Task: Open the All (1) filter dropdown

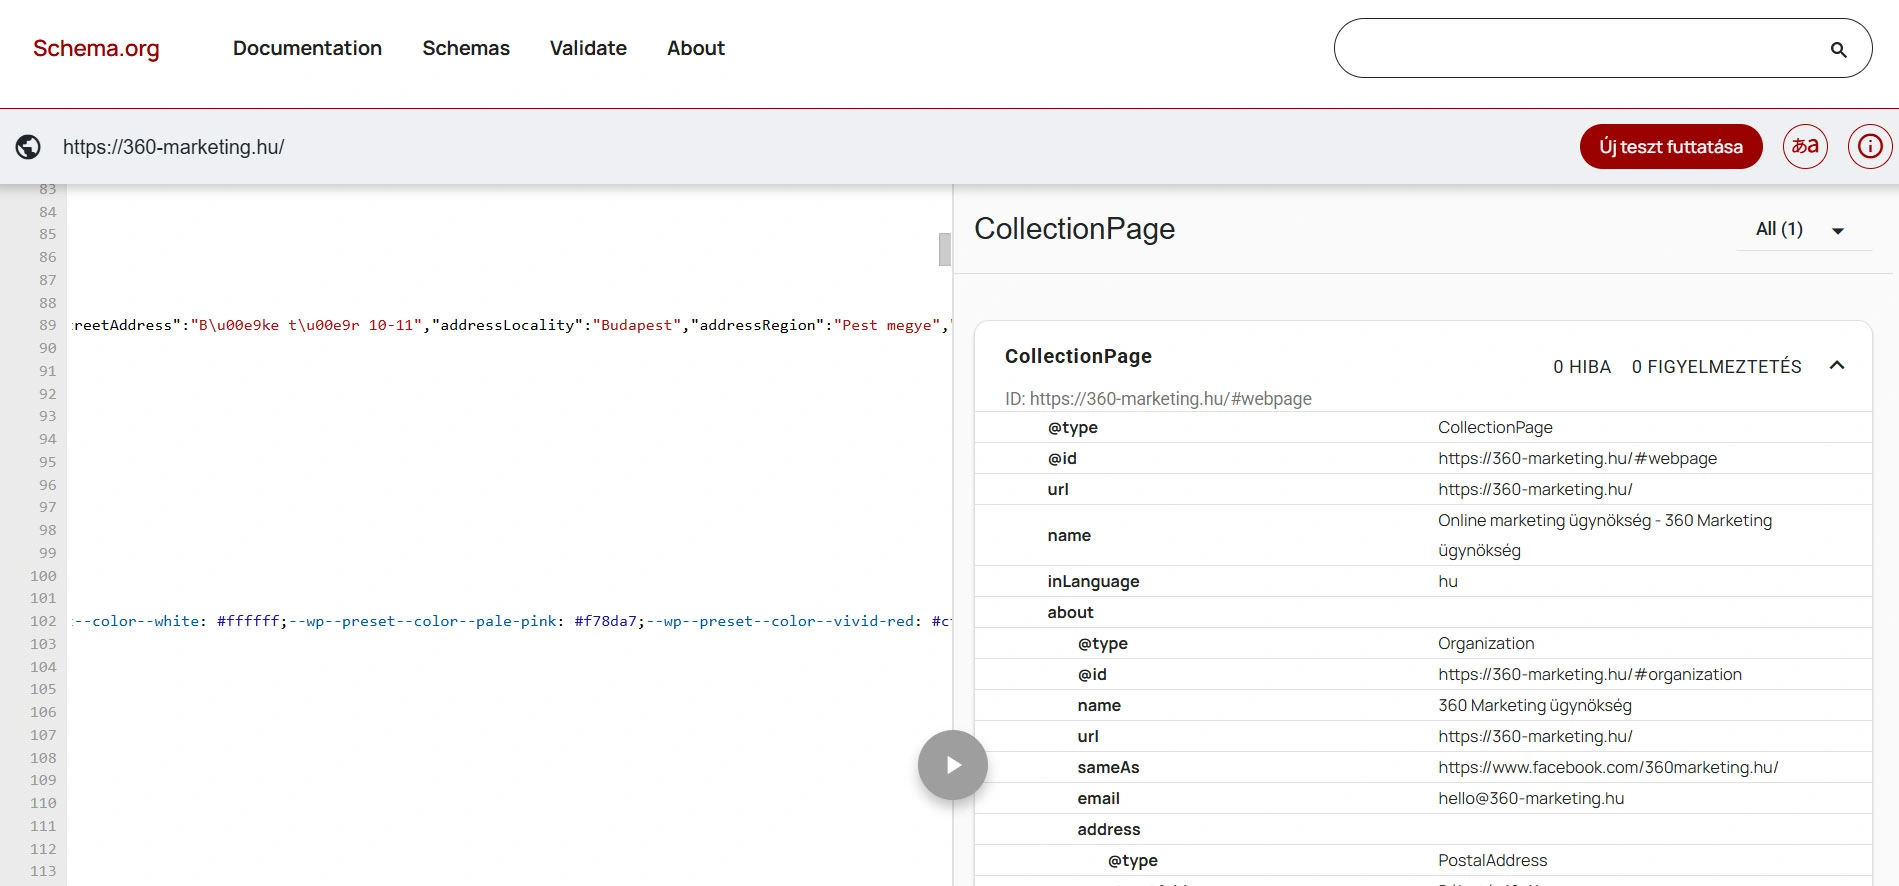Action: pyautogui.click(x=1804, y=229)
